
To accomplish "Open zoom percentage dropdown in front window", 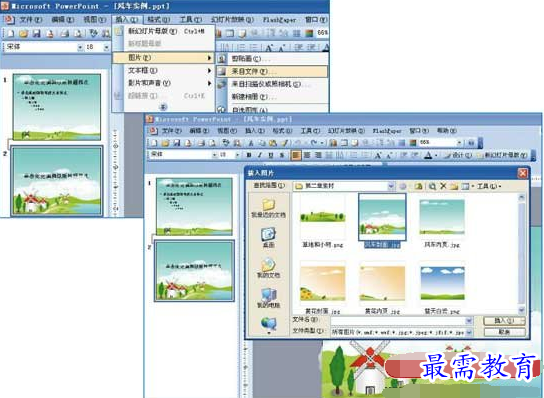I will (459, 143).
